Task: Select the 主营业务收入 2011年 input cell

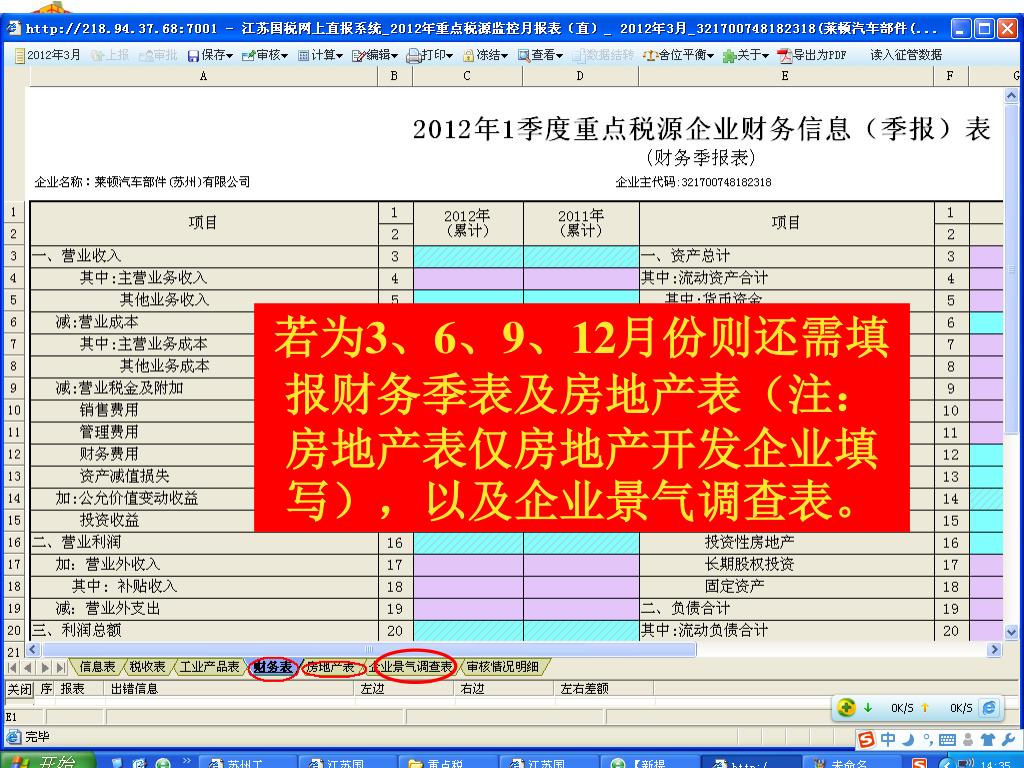Action: point(581,278)
